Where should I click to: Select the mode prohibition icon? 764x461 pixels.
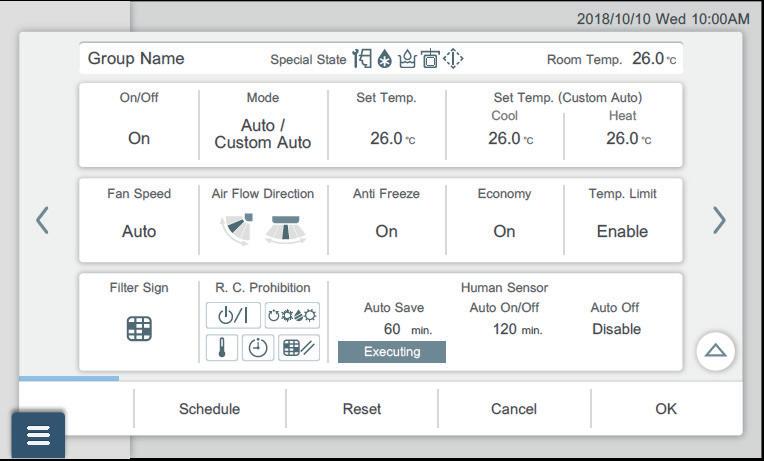pyautogui.click(x=292, y=314)
